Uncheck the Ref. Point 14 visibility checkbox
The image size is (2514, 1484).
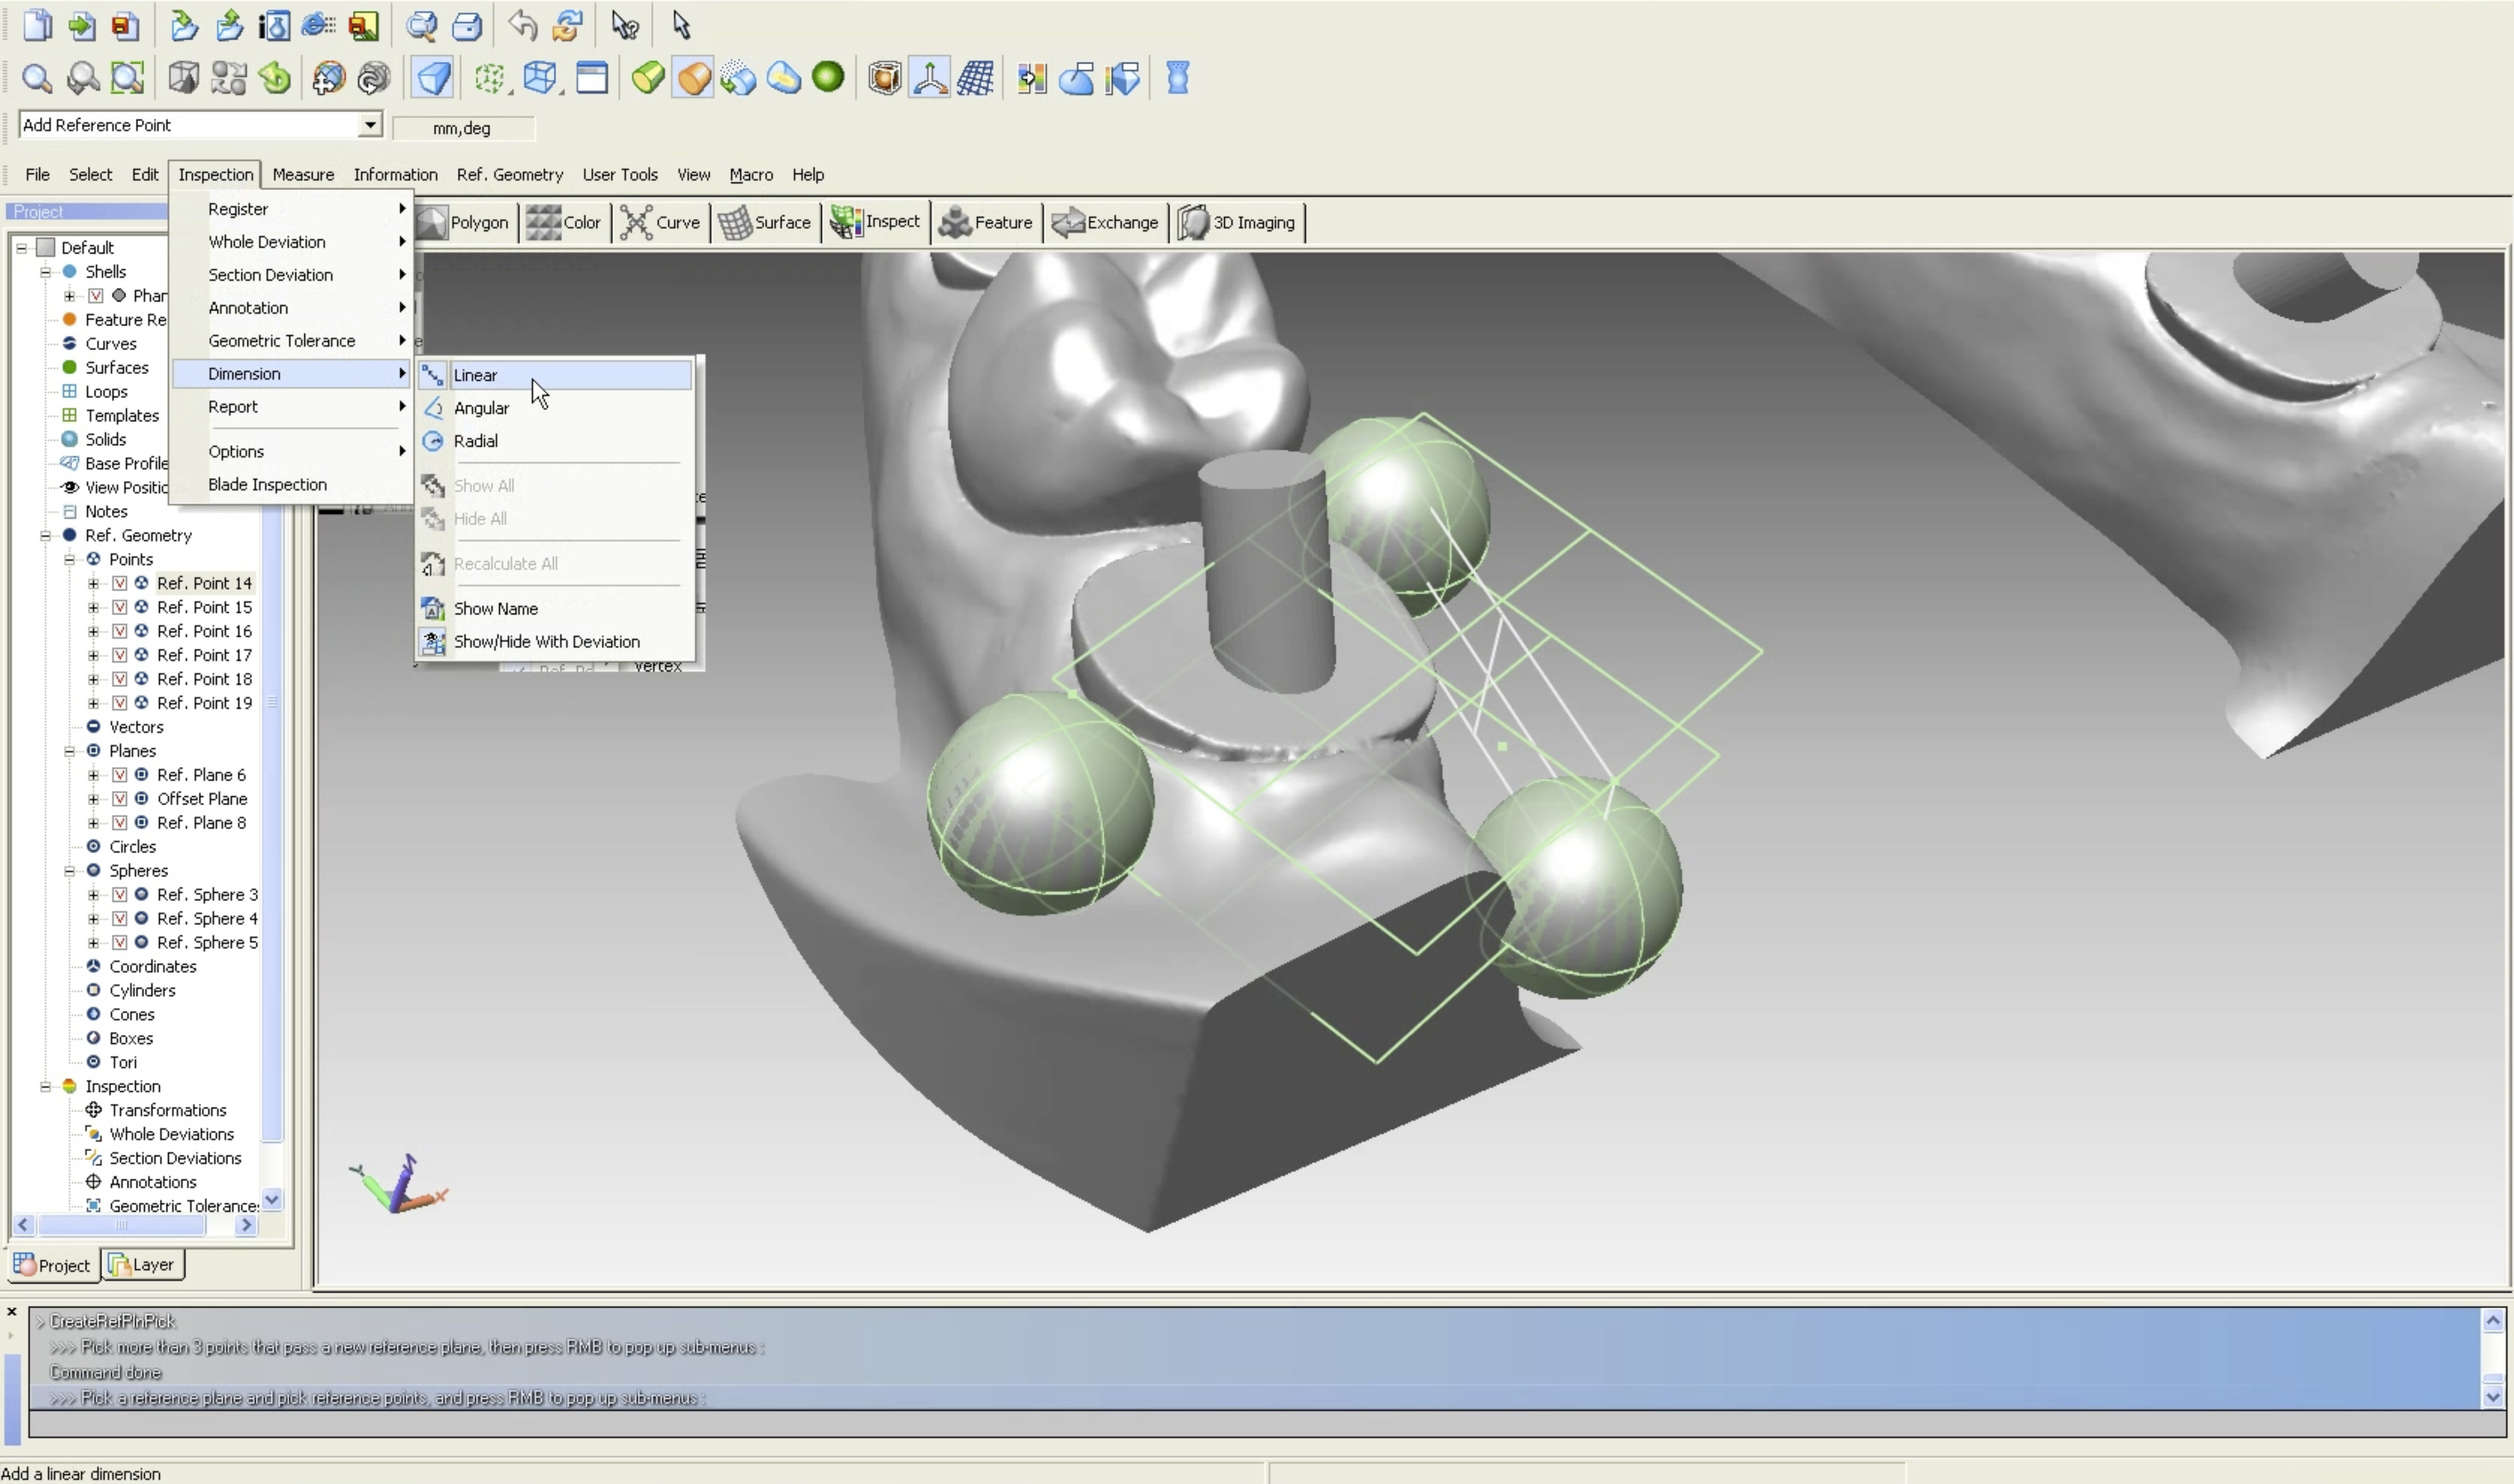pyautogui.click(x=120, y=583)
